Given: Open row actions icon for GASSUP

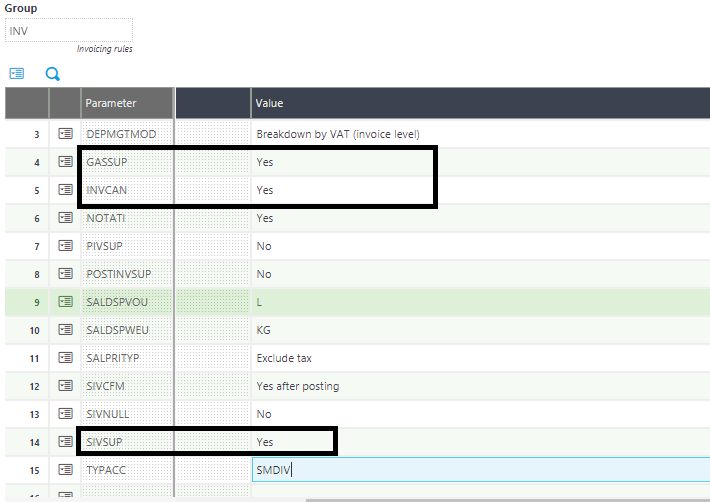Looking at the screenshot, I should [x=66, y=162].
